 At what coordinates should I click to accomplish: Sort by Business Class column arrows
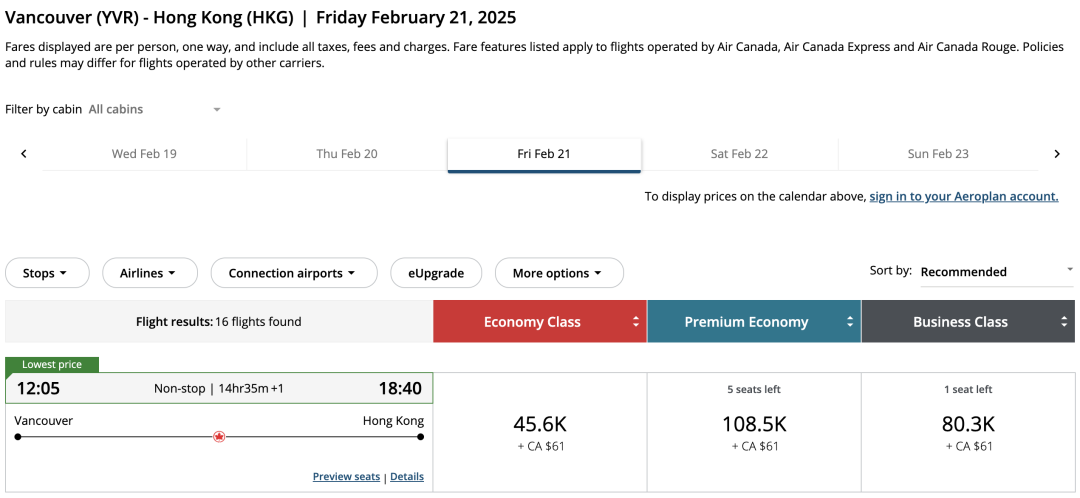tap(1064, 322)
